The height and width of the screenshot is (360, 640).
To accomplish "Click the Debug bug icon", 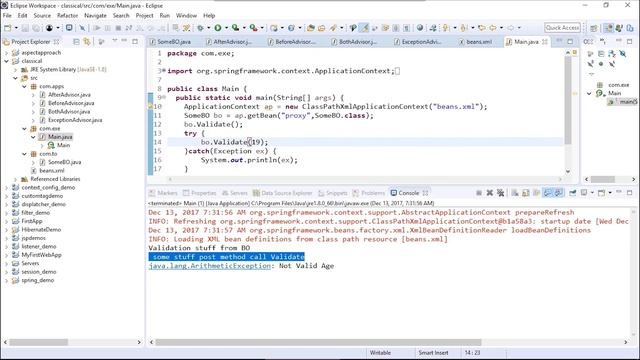I will pos(200,28).
